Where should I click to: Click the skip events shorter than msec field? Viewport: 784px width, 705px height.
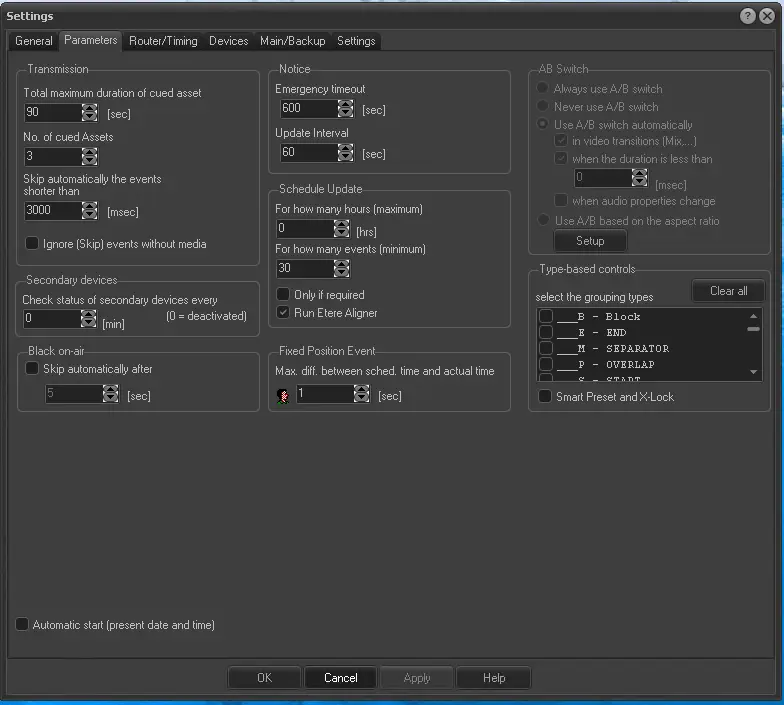point(53,211)
